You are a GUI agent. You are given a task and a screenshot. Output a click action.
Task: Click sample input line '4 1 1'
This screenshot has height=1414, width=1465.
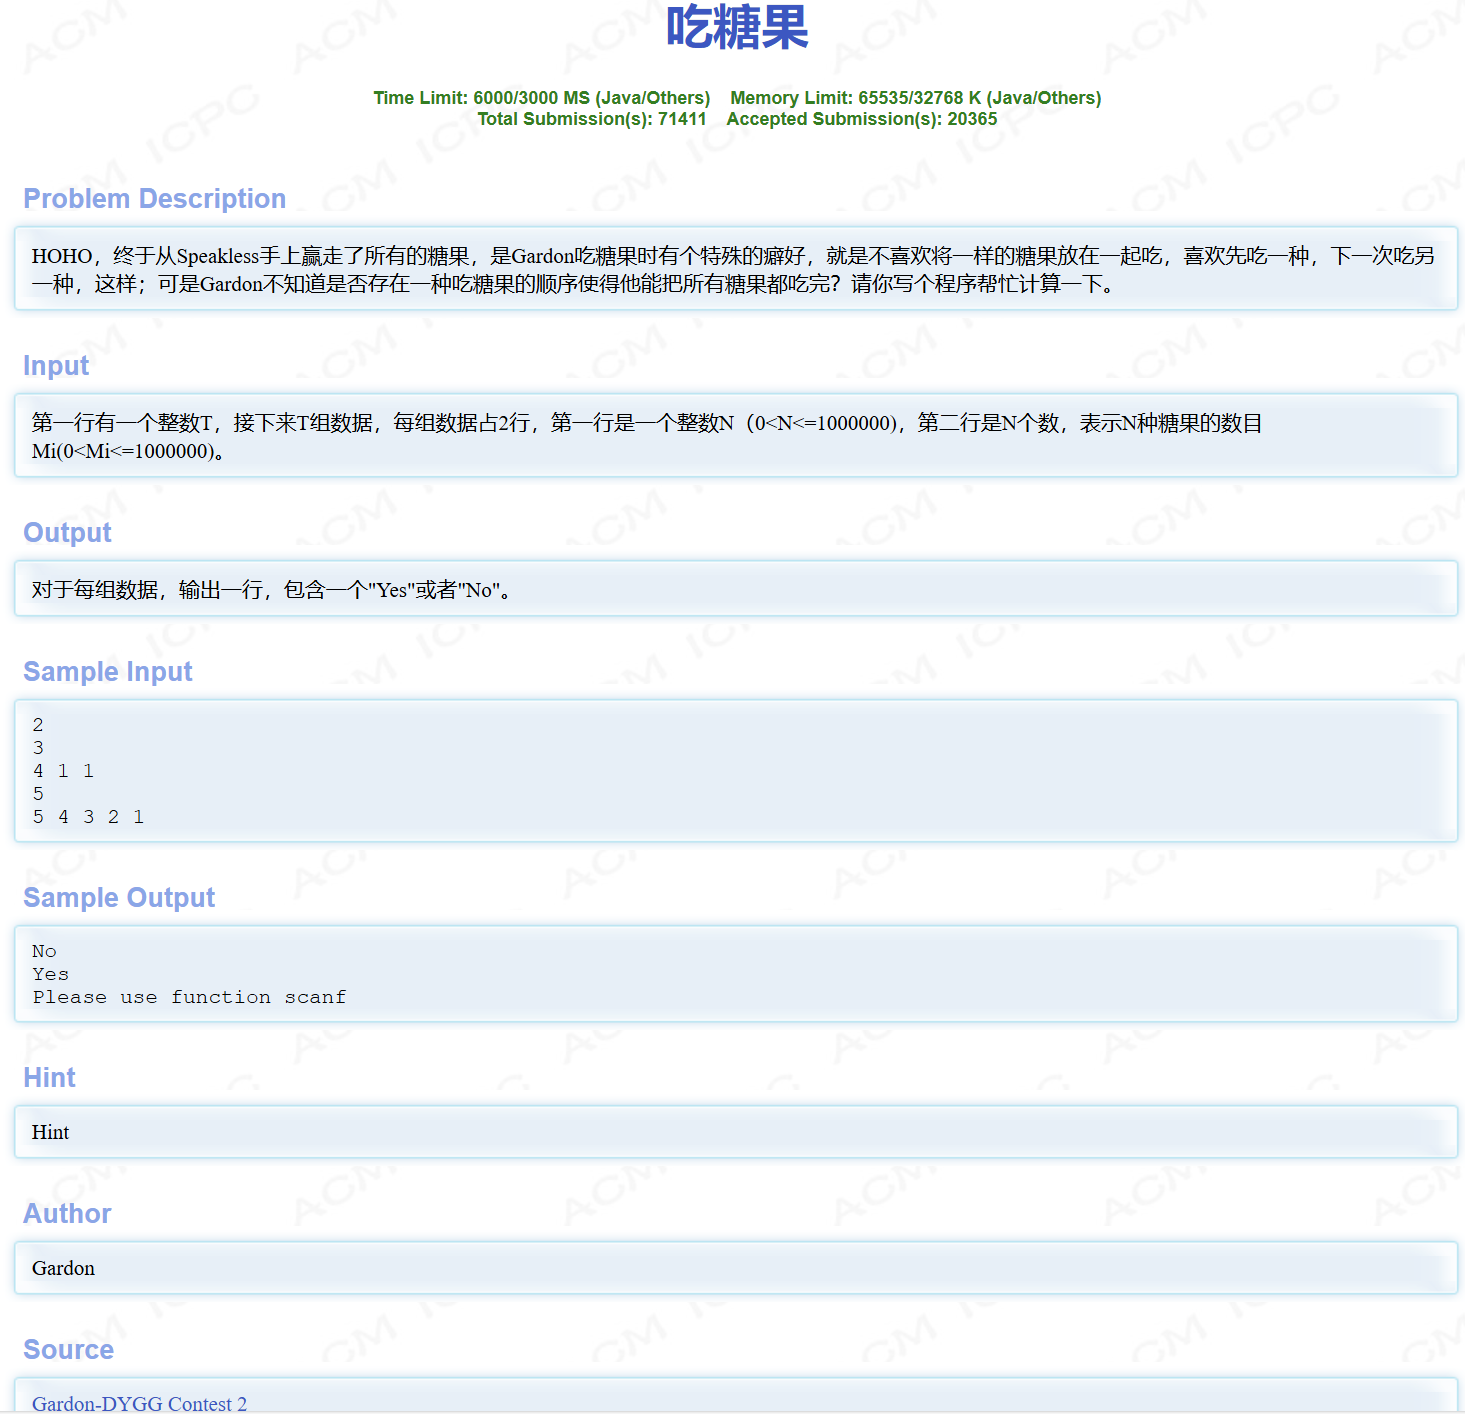coord(63,771)
